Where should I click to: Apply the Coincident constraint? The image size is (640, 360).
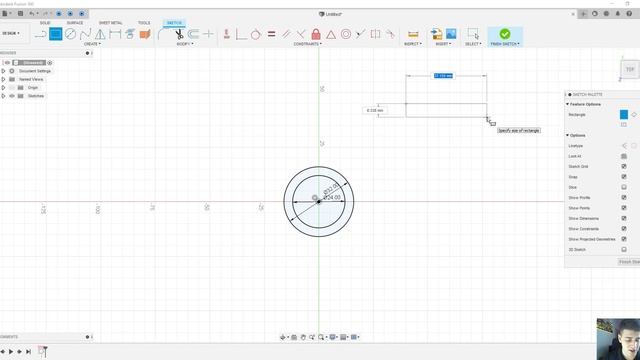[x=241, y=34]
